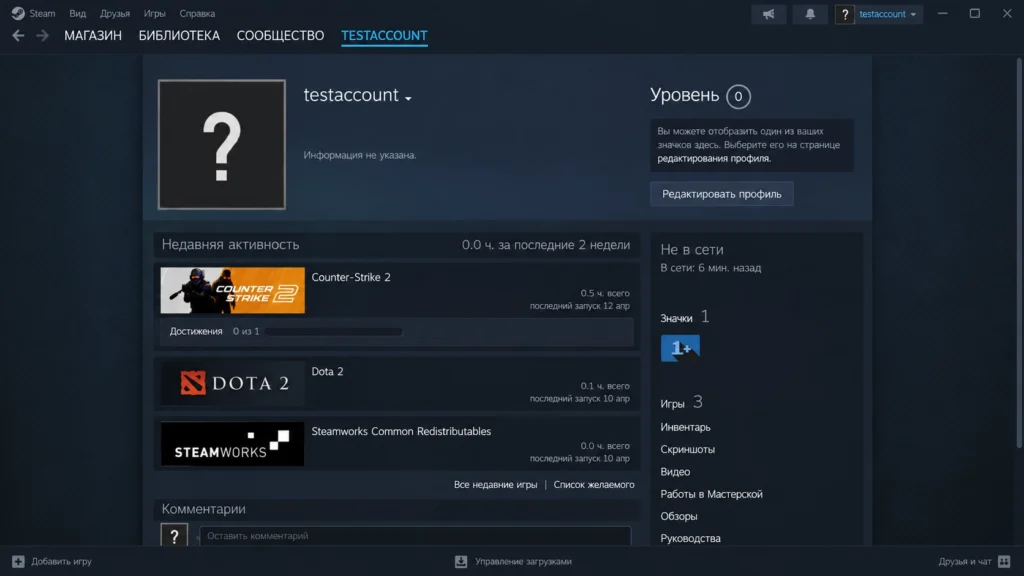1024x576 pixels.
Task: Click the Не в сети status text
Action: click(x=692, y=249)
